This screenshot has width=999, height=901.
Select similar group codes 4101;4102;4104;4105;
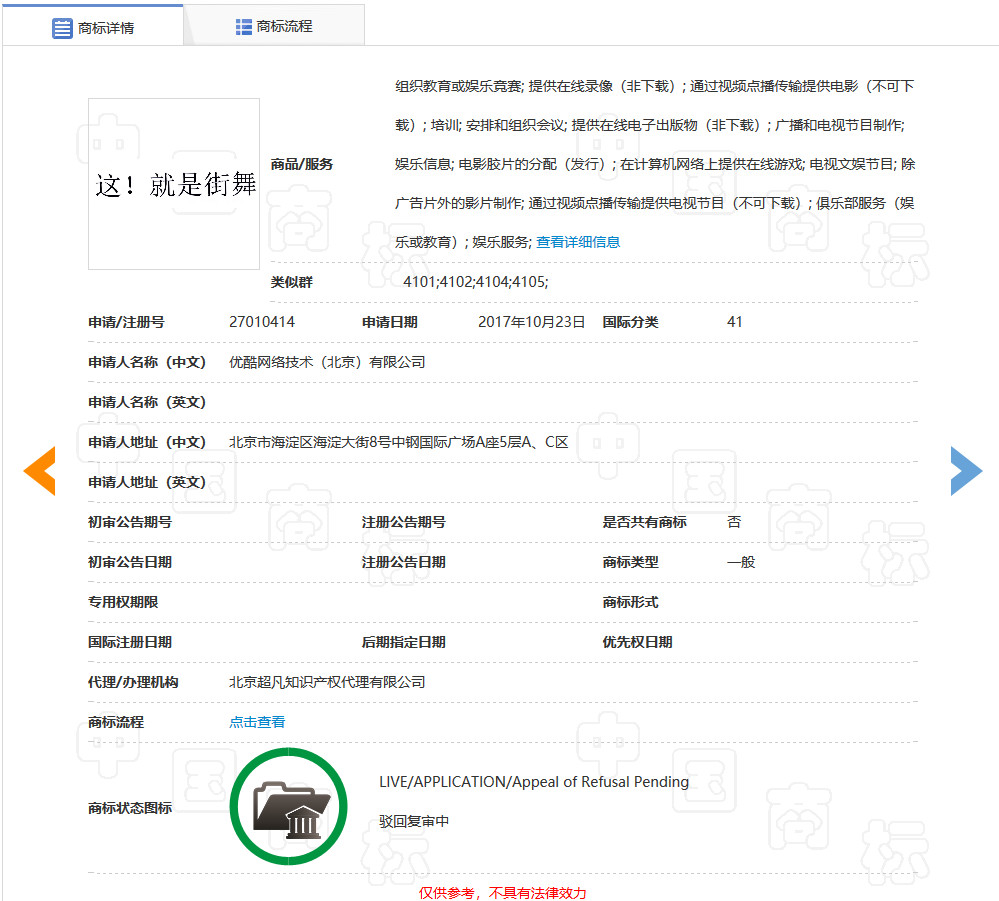point(475,282)
